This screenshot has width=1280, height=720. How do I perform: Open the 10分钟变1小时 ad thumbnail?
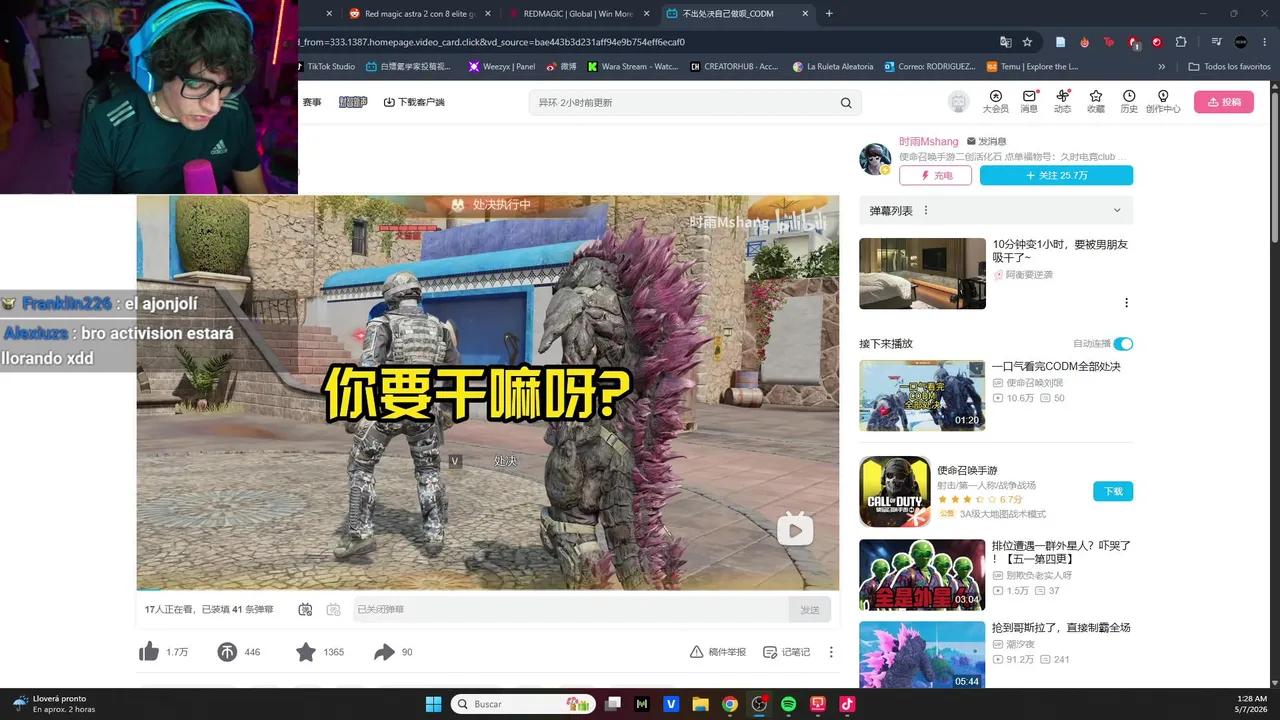[922, 273]
